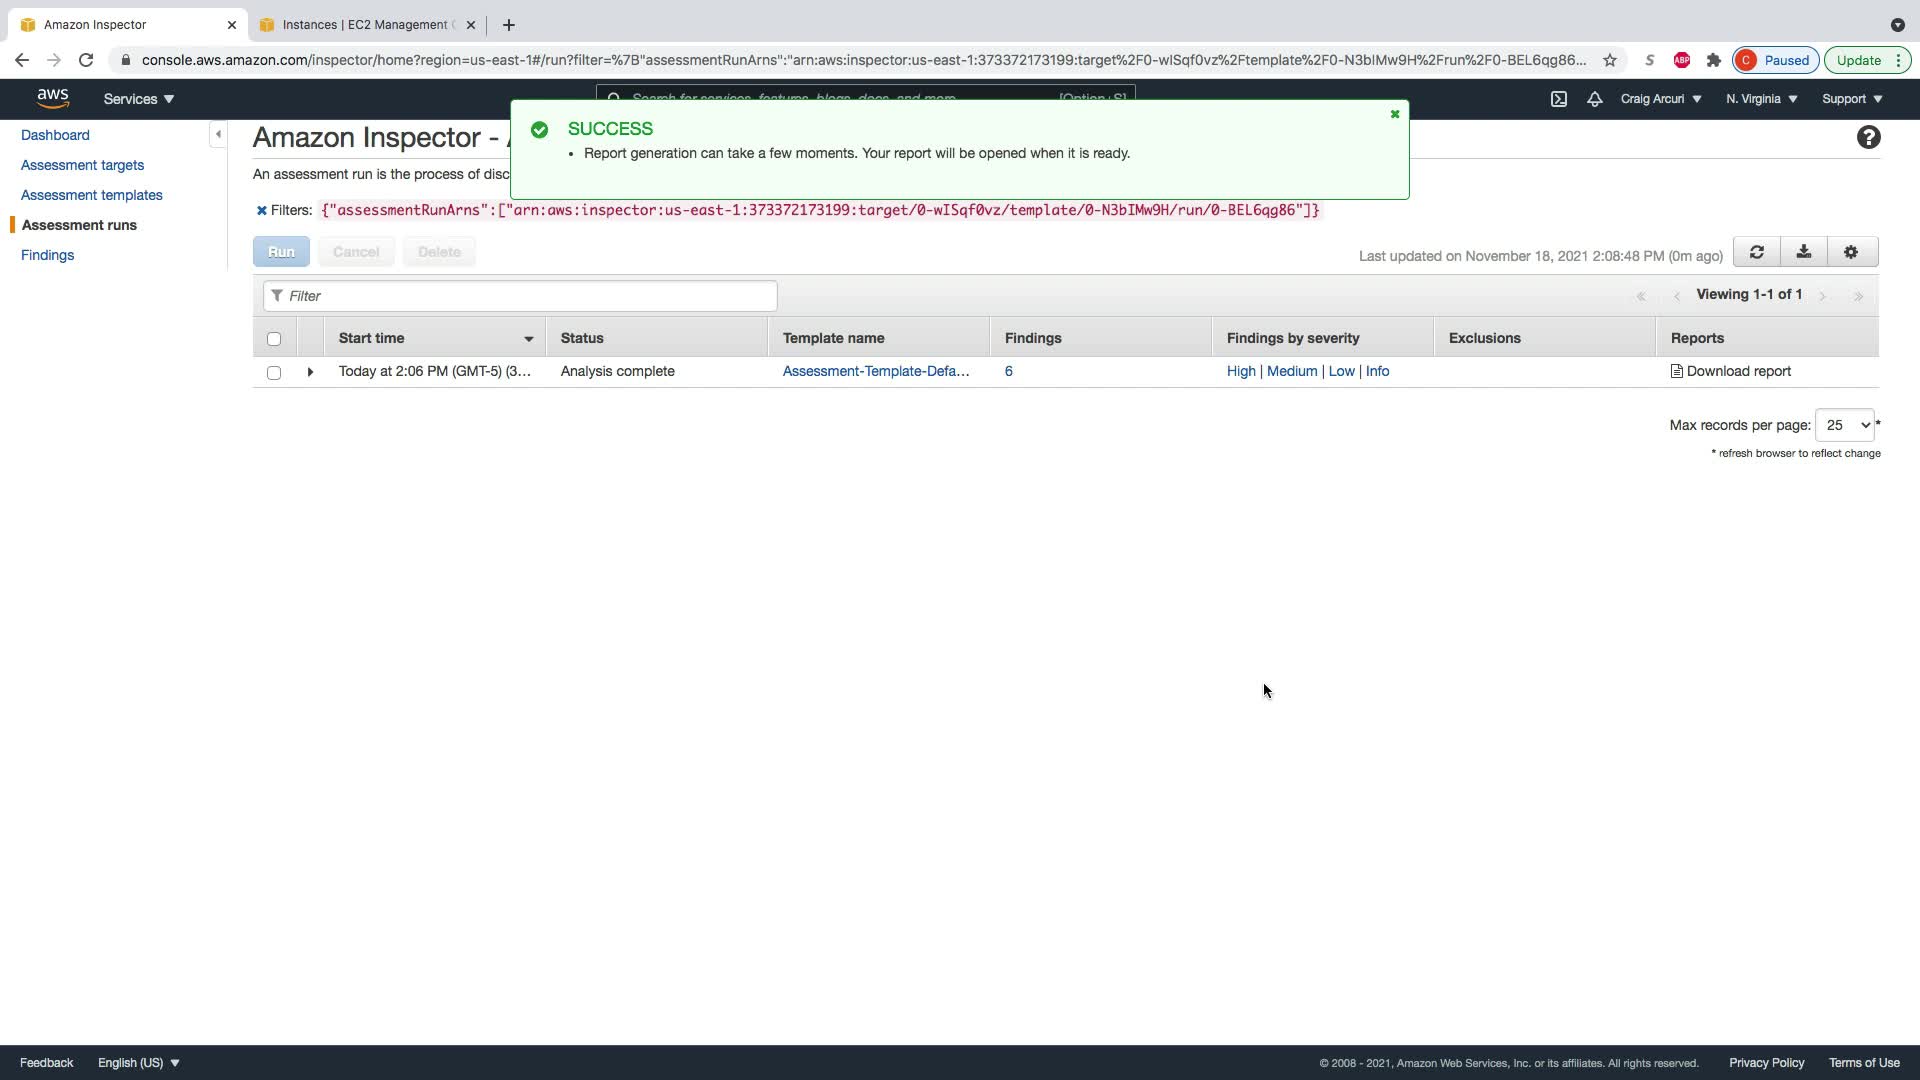Go to Assessment templates in sidebar
Screen dimensions: 1920x1080
91,195
